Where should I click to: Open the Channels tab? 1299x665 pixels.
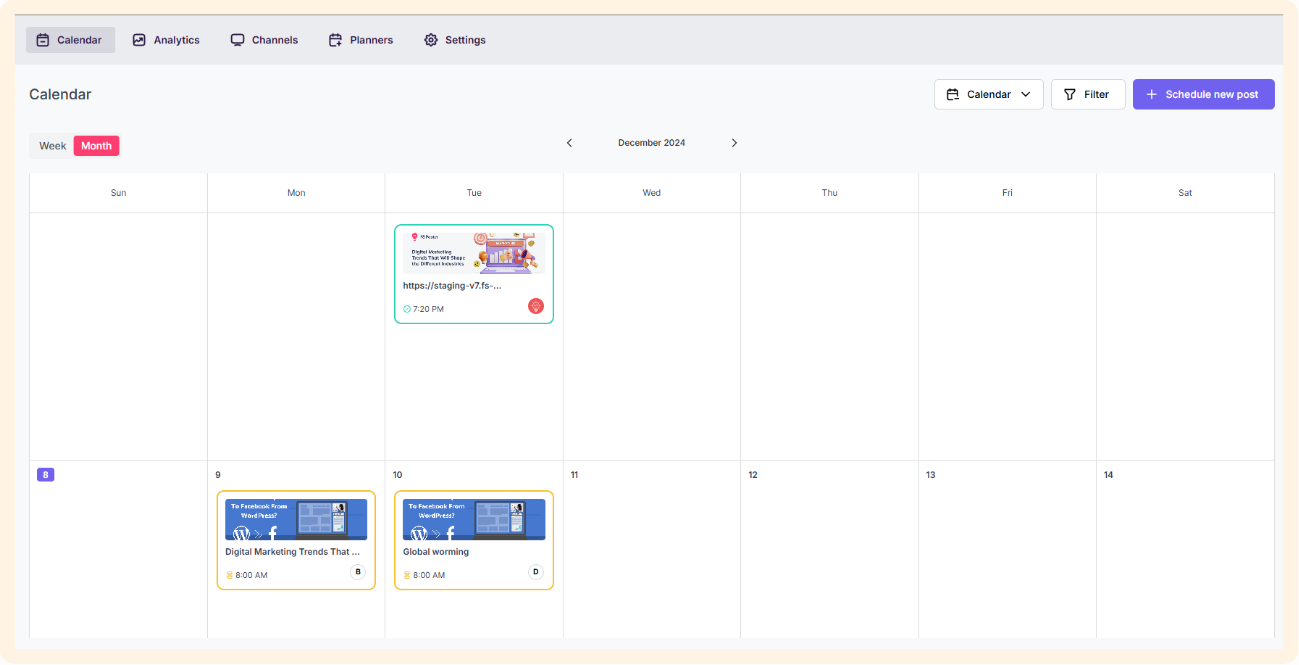coord(264,40)
